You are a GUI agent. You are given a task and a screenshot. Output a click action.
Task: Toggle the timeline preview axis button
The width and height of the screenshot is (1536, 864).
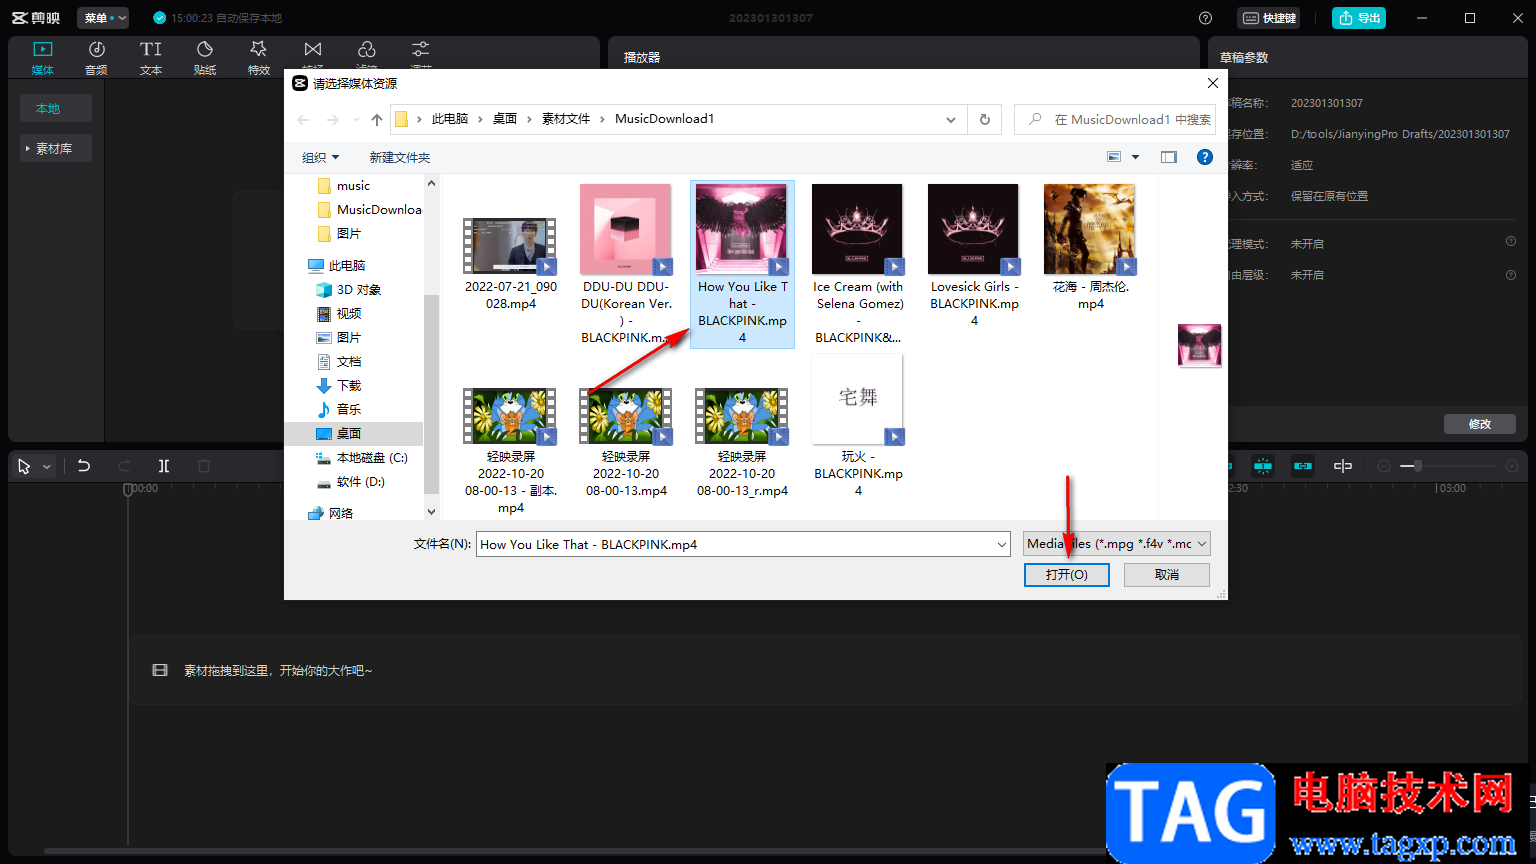pos(1343,466)
